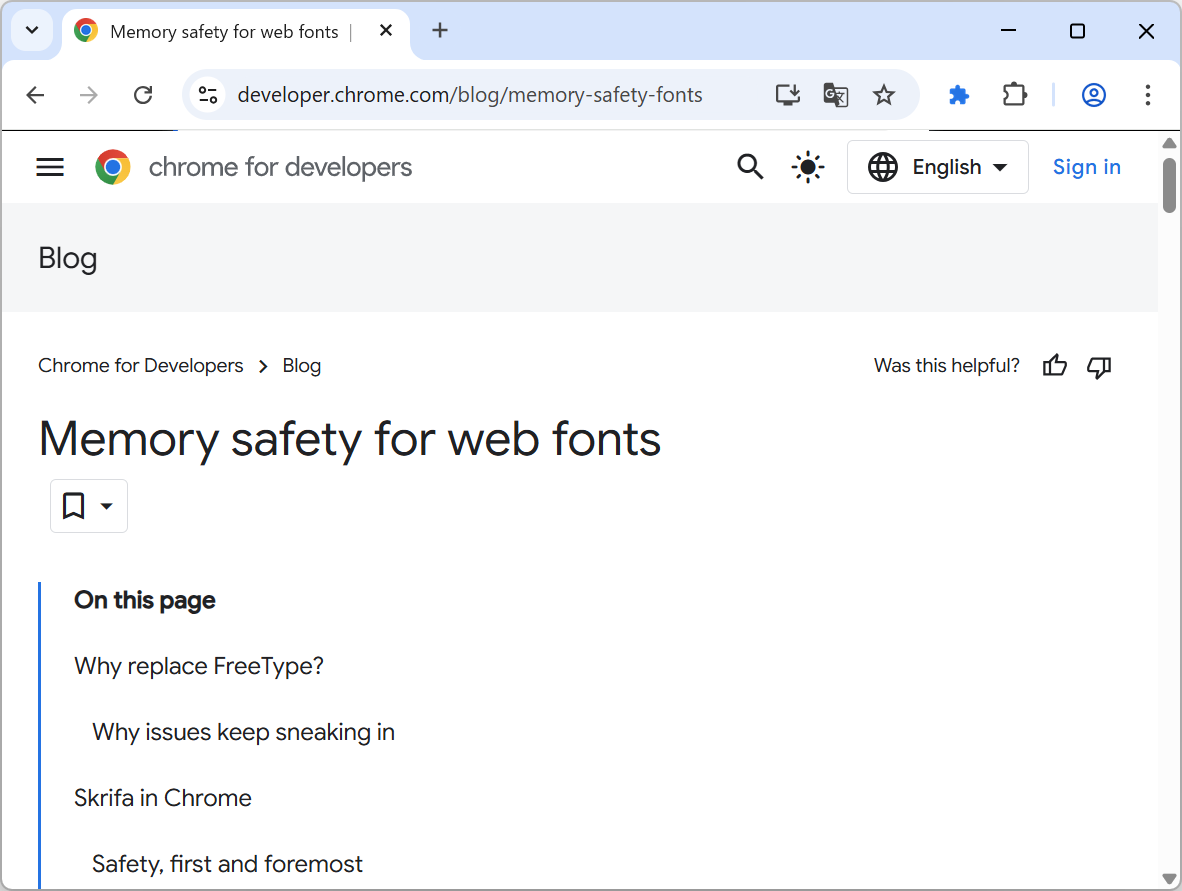
Task: Open the Chrome extensions puzzle icon
Action: 1014,95
